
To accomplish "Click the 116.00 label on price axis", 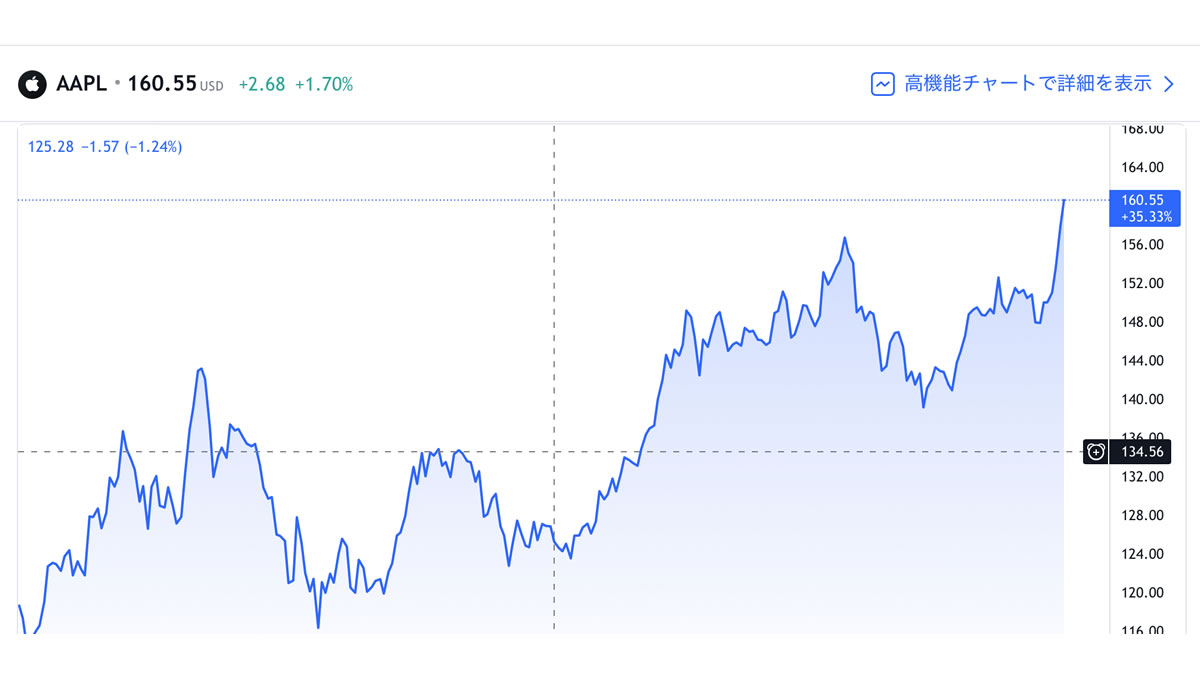I will tap(1142, 631).
